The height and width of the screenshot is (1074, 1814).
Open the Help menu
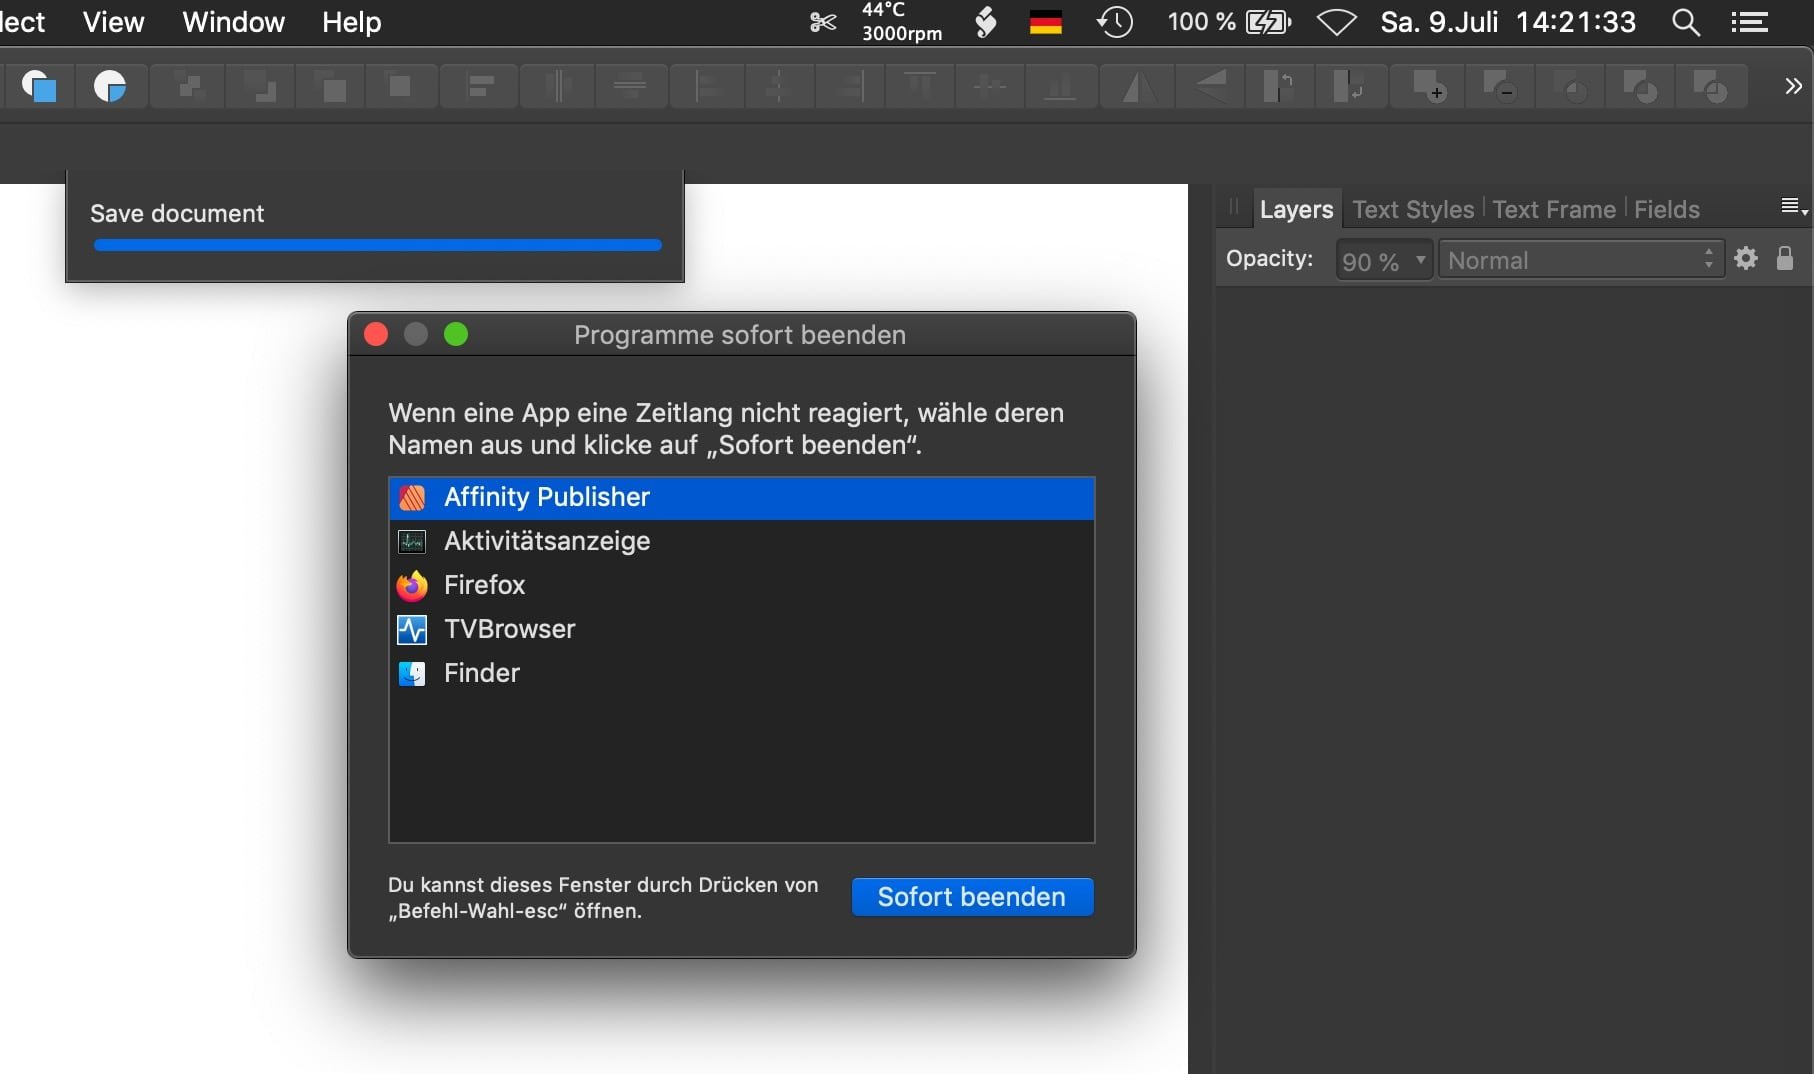click(352, 22)
